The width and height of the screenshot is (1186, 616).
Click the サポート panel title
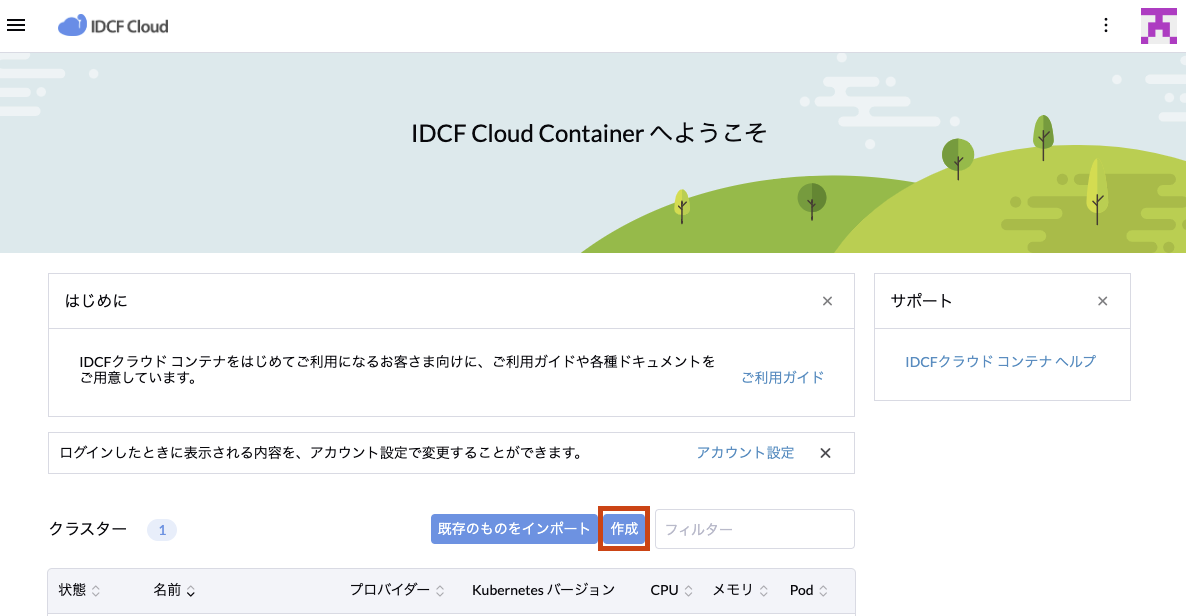pos(921,301)
